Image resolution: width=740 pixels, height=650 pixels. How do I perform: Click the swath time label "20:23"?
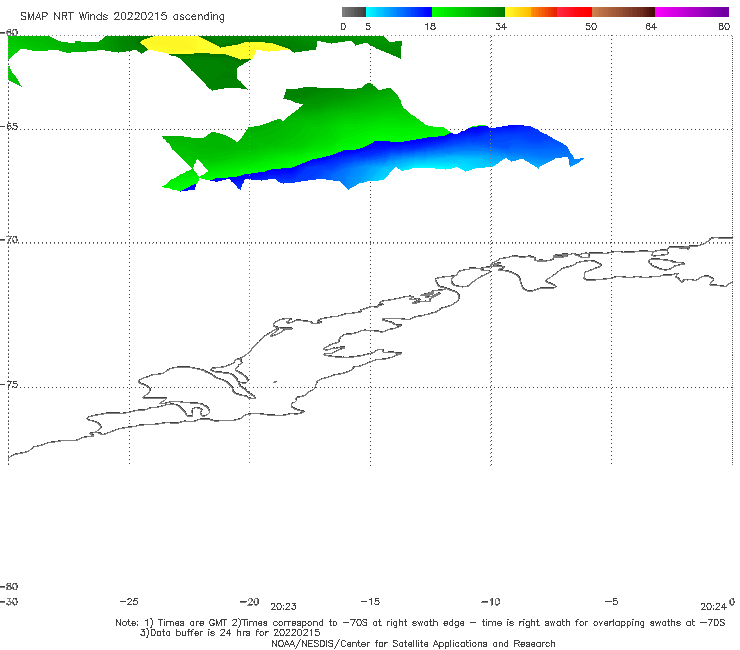tap(283, 607)
